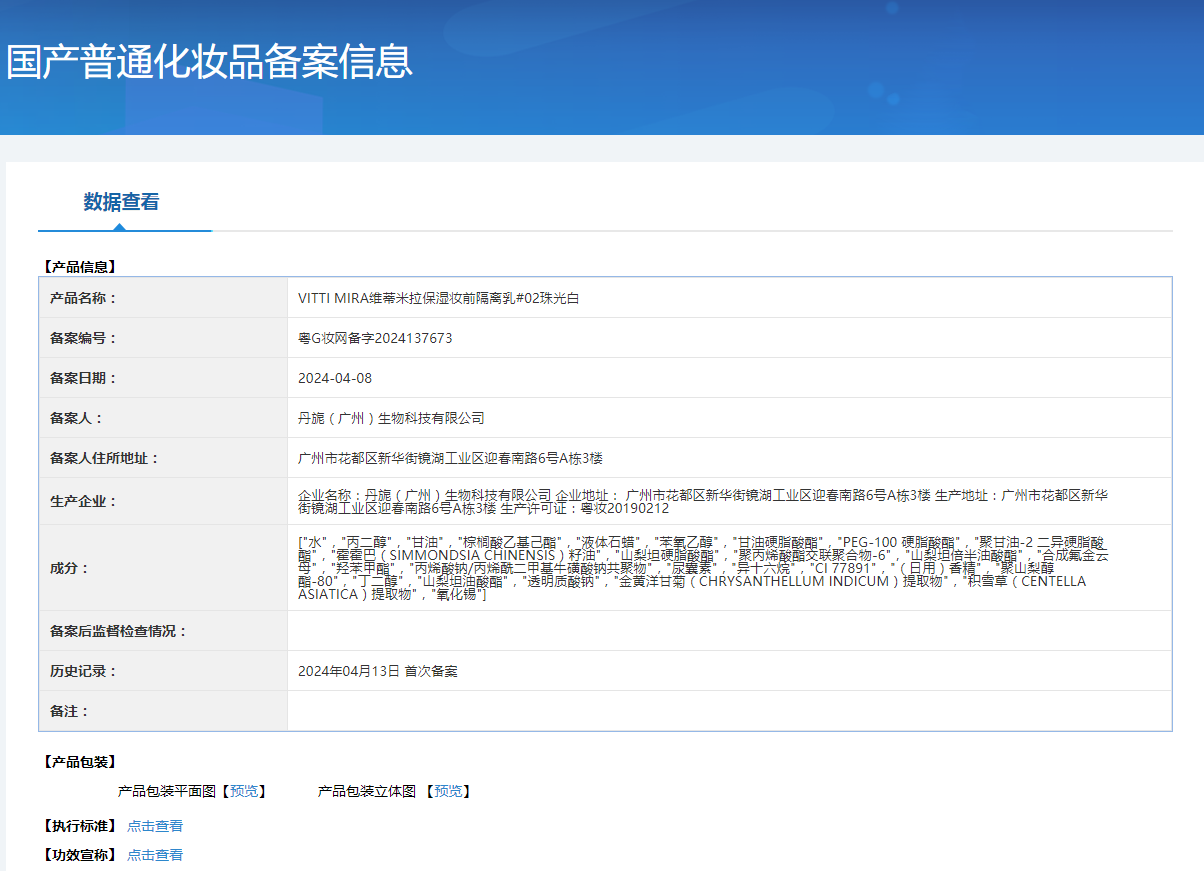
Task: Click the 生产企业 details text
Action: [702, 501]
